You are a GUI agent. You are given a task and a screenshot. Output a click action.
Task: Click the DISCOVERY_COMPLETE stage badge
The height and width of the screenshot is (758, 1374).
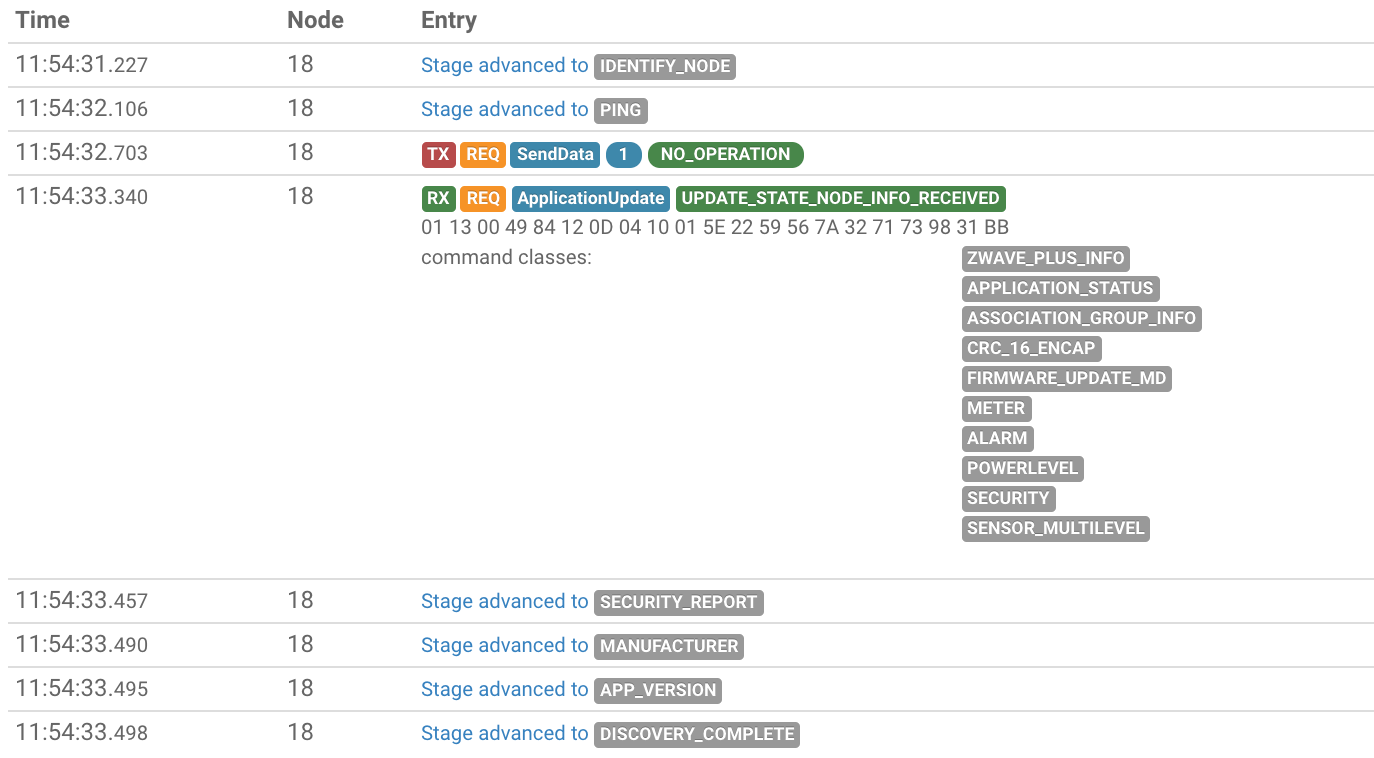pyautogui.click(x=697, y=734)
